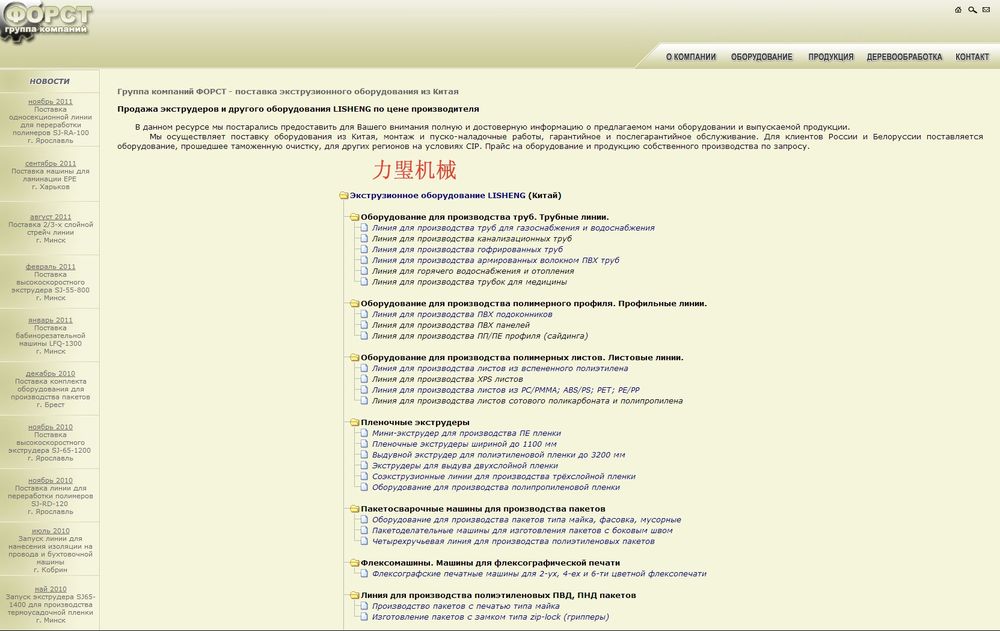Open the magnifier search icon
Screen dimensions: 1000x631
[x=973, y=10]
